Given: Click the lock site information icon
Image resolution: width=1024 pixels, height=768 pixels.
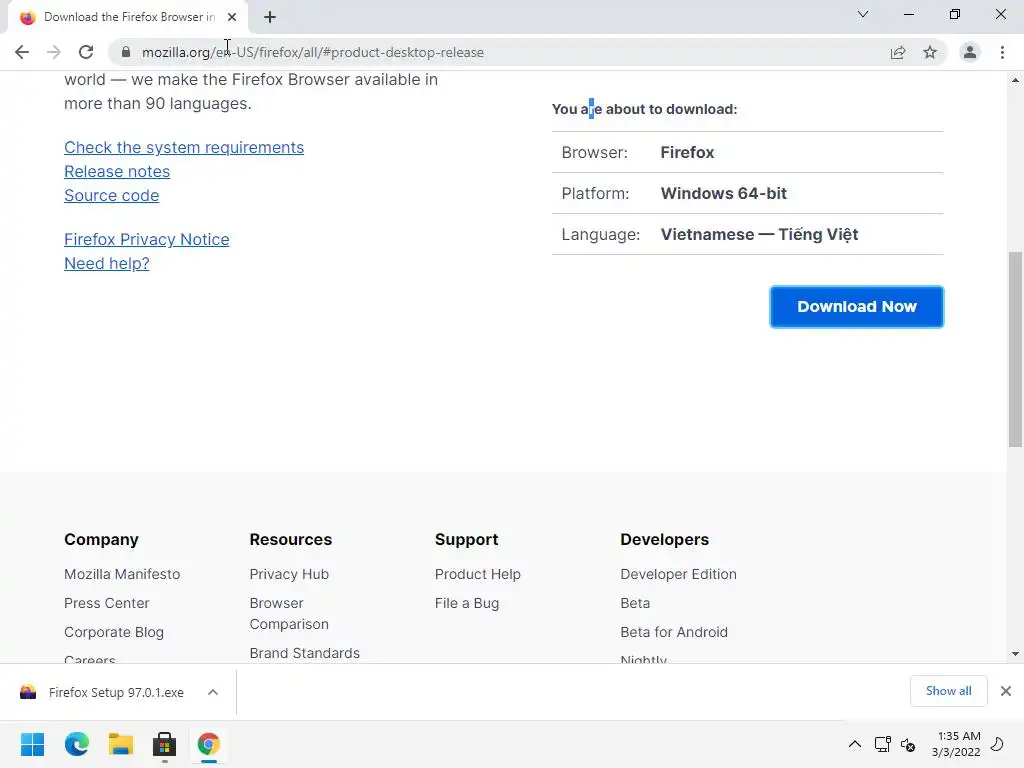Looking at the screenshot, I should (126, 52).
